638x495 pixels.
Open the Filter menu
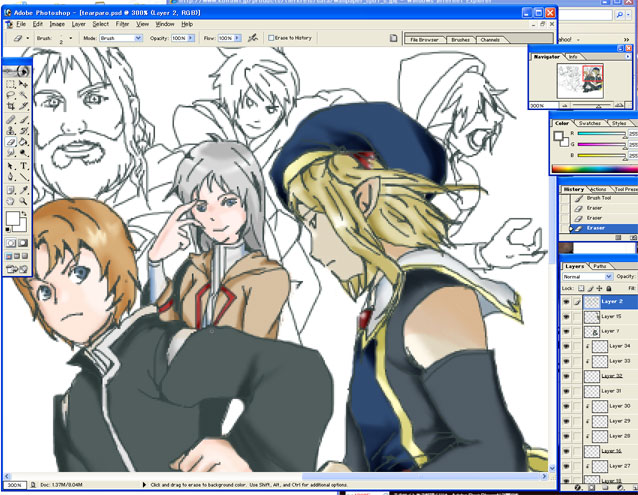[x=122, y=24]
